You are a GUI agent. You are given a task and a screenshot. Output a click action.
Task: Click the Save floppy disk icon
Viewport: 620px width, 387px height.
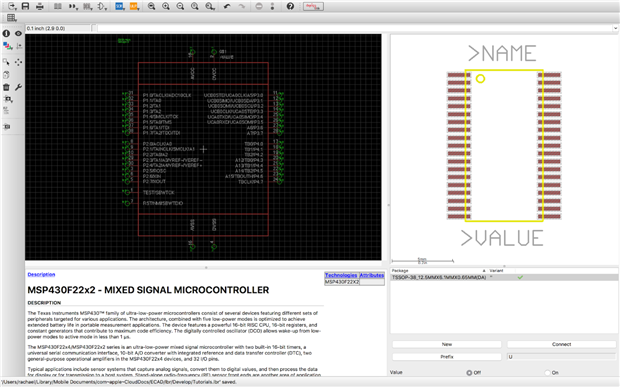click(x=25, y=6)
